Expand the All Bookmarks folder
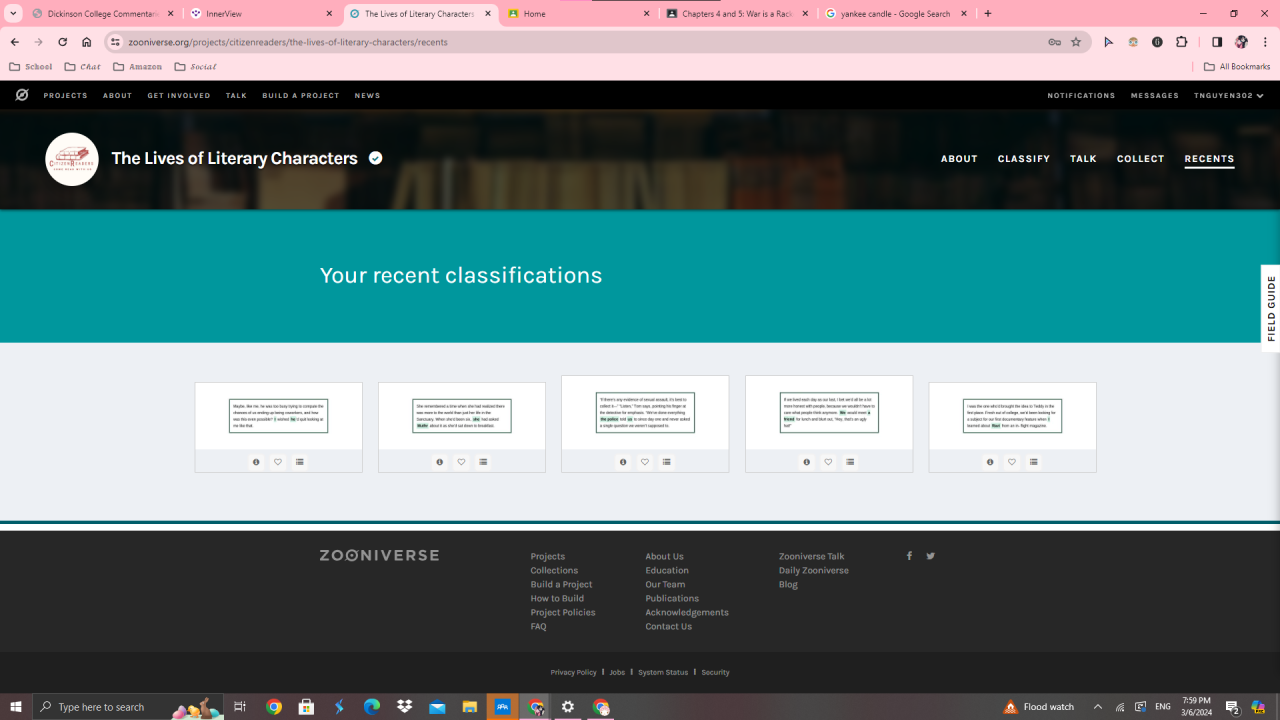The height and width of the screenshot is (720, 1280). (x=1237, y=67)
